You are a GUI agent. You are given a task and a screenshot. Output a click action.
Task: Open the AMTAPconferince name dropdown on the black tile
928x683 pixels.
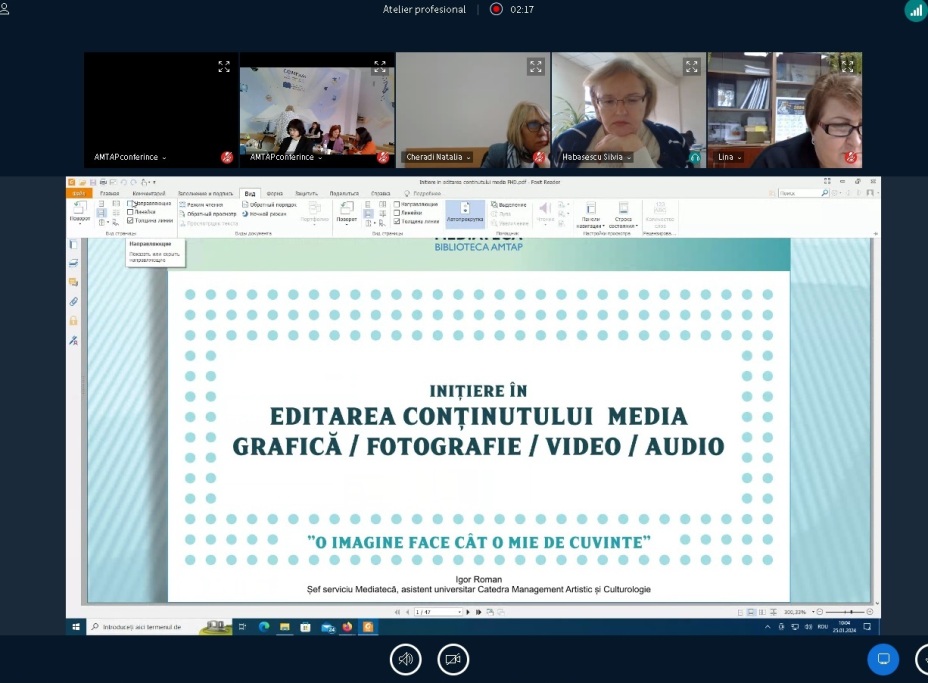(130, 157)
